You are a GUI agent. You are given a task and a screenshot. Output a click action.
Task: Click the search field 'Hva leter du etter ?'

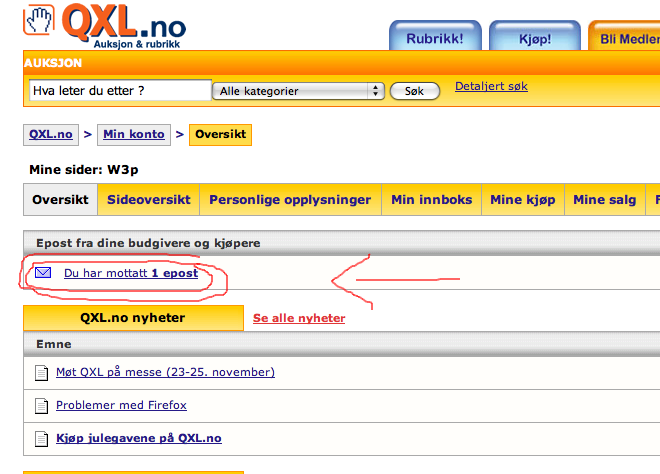click(120, 91)
